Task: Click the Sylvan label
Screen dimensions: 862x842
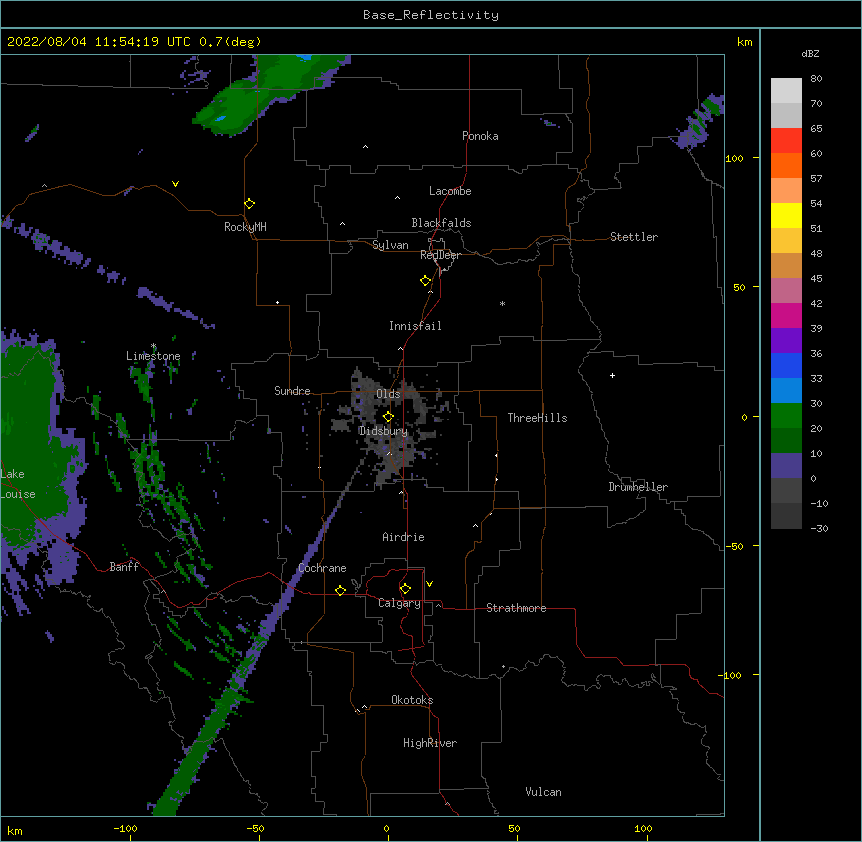Action: pyautogui.click(x=390, y=245)
